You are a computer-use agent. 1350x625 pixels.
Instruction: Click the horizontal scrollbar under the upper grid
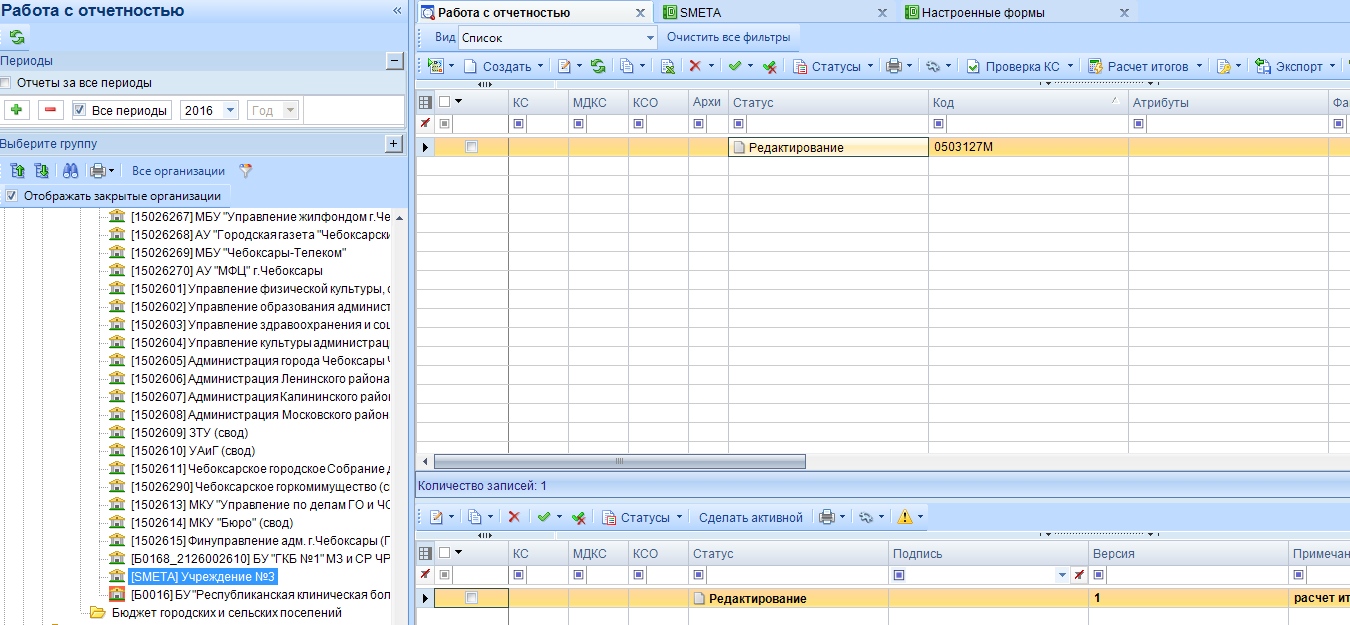(620, 462)
